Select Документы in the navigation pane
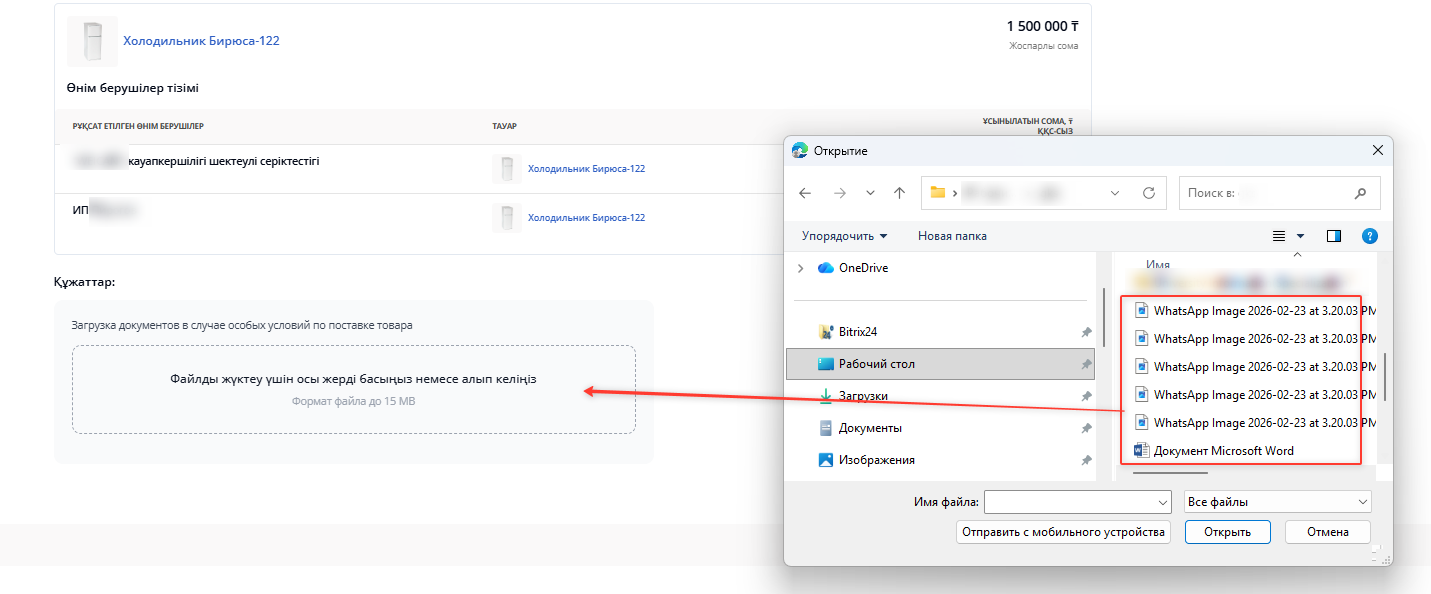The width and height of the screenshot is (1431, 594). point(870,428)
